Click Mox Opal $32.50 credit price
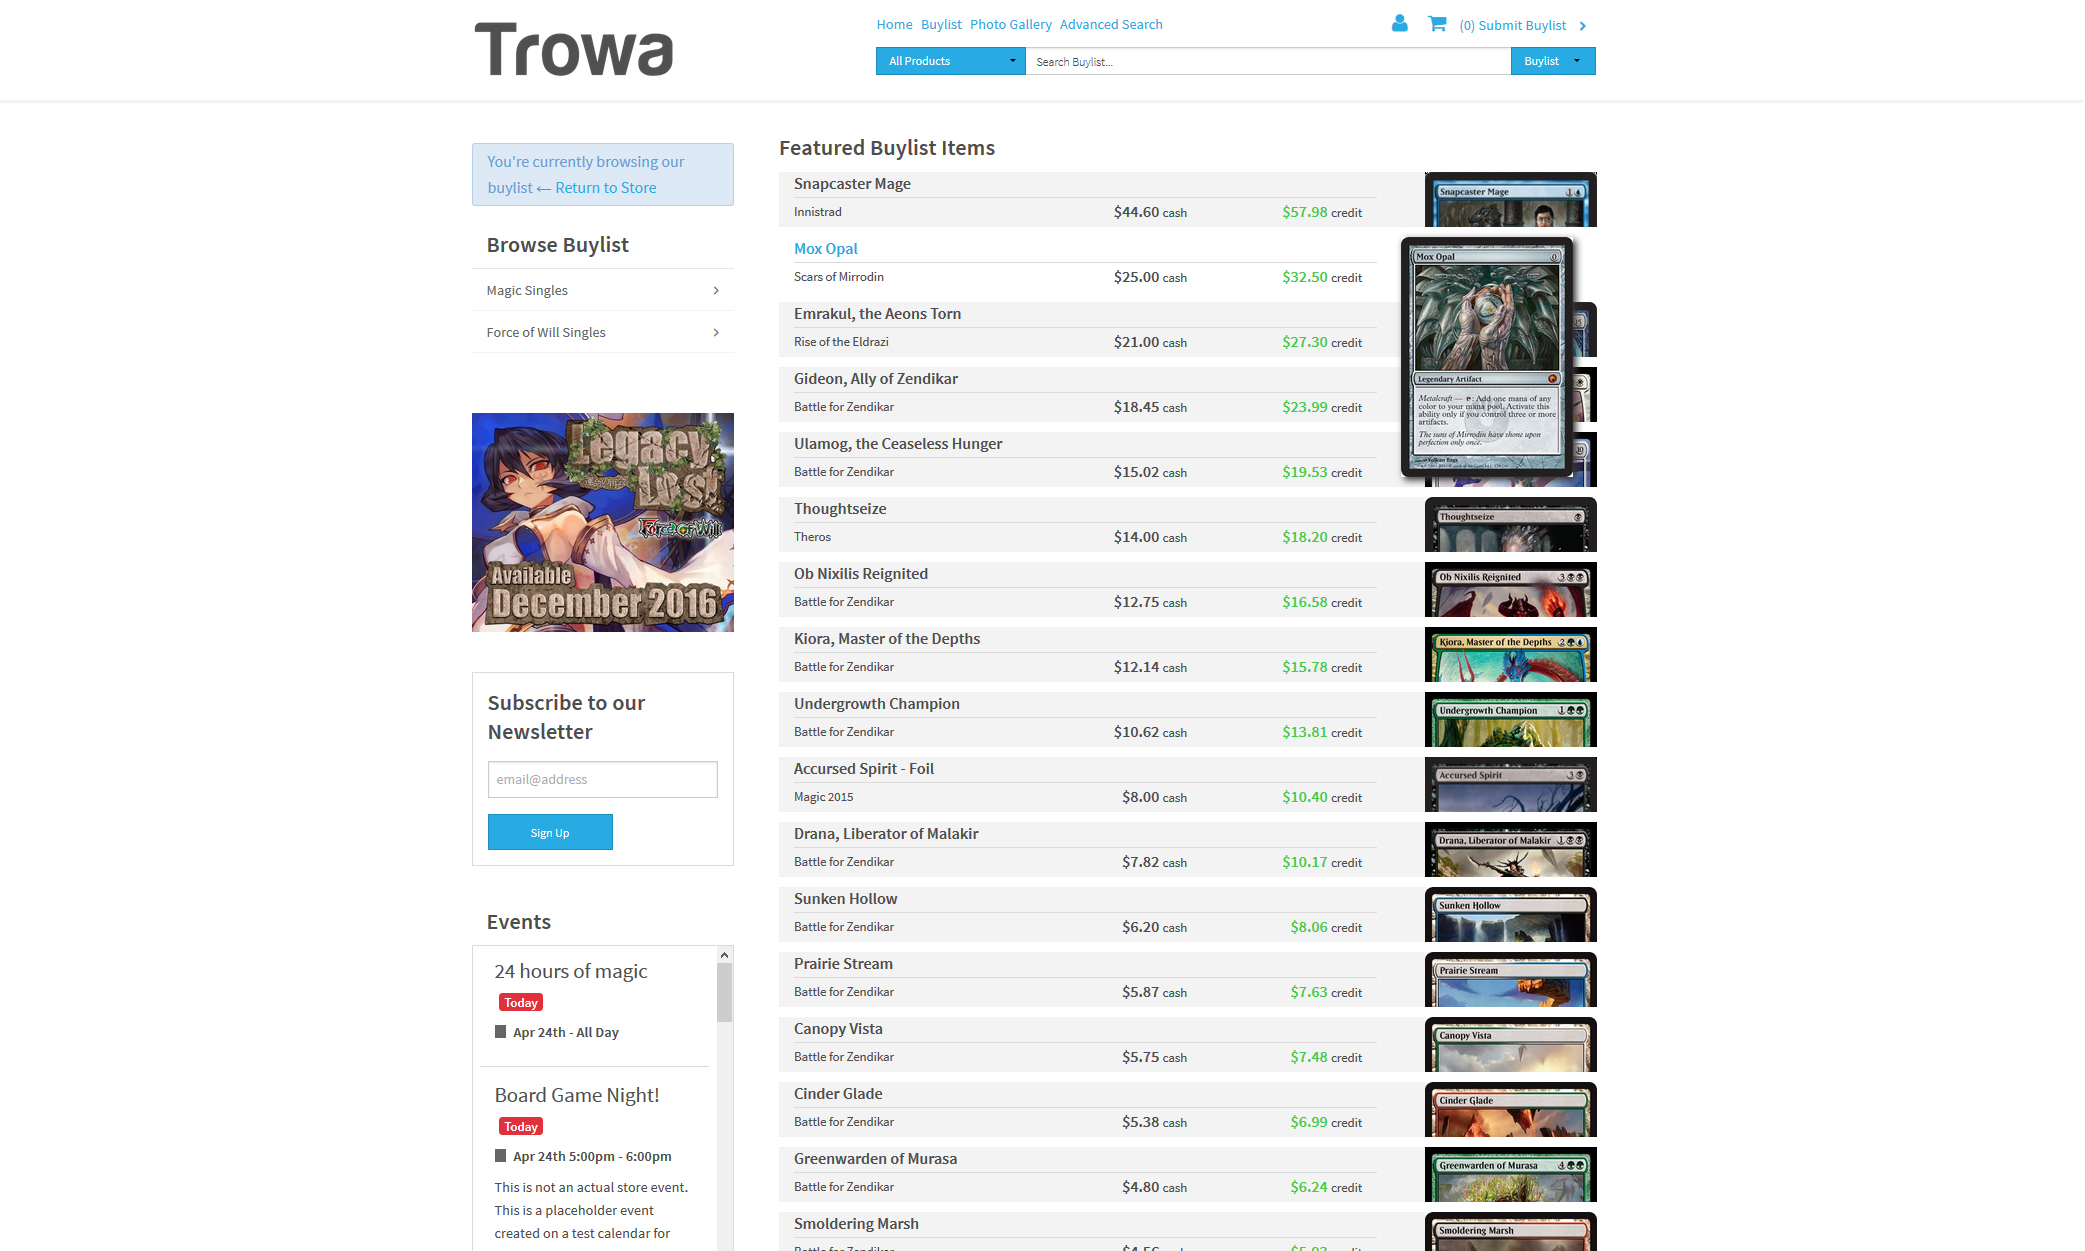 click(x=1322, y=277)
